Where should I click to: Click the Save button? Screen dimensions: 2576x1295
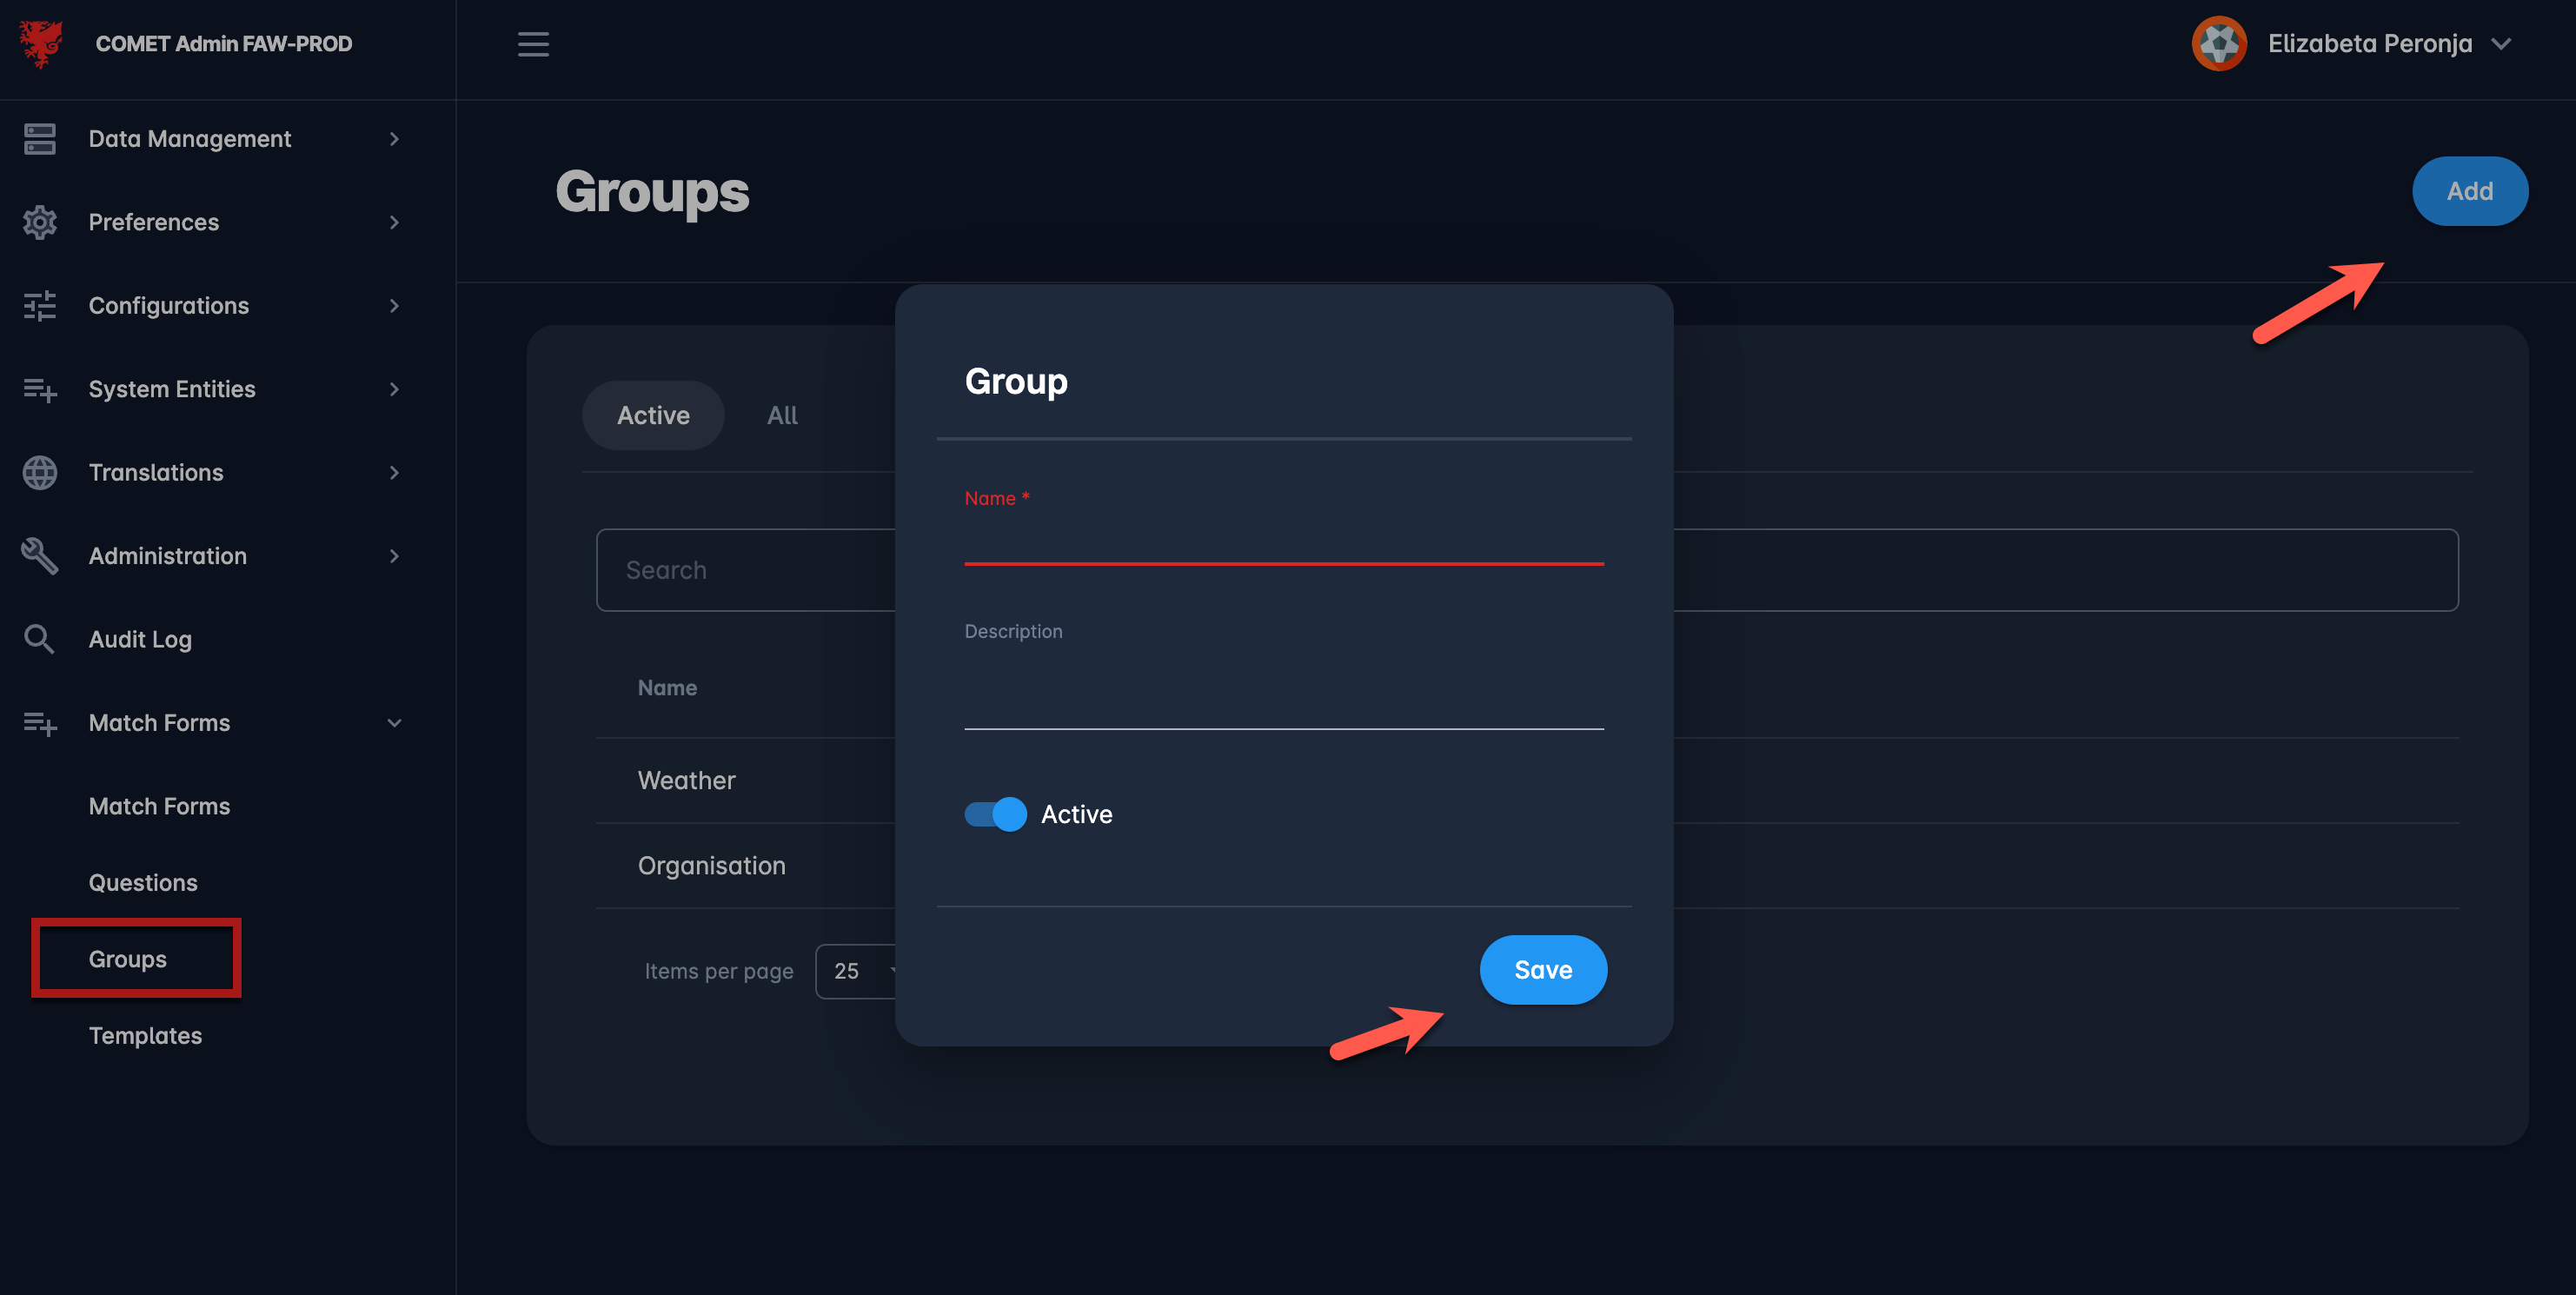(x=1543, y=970)
